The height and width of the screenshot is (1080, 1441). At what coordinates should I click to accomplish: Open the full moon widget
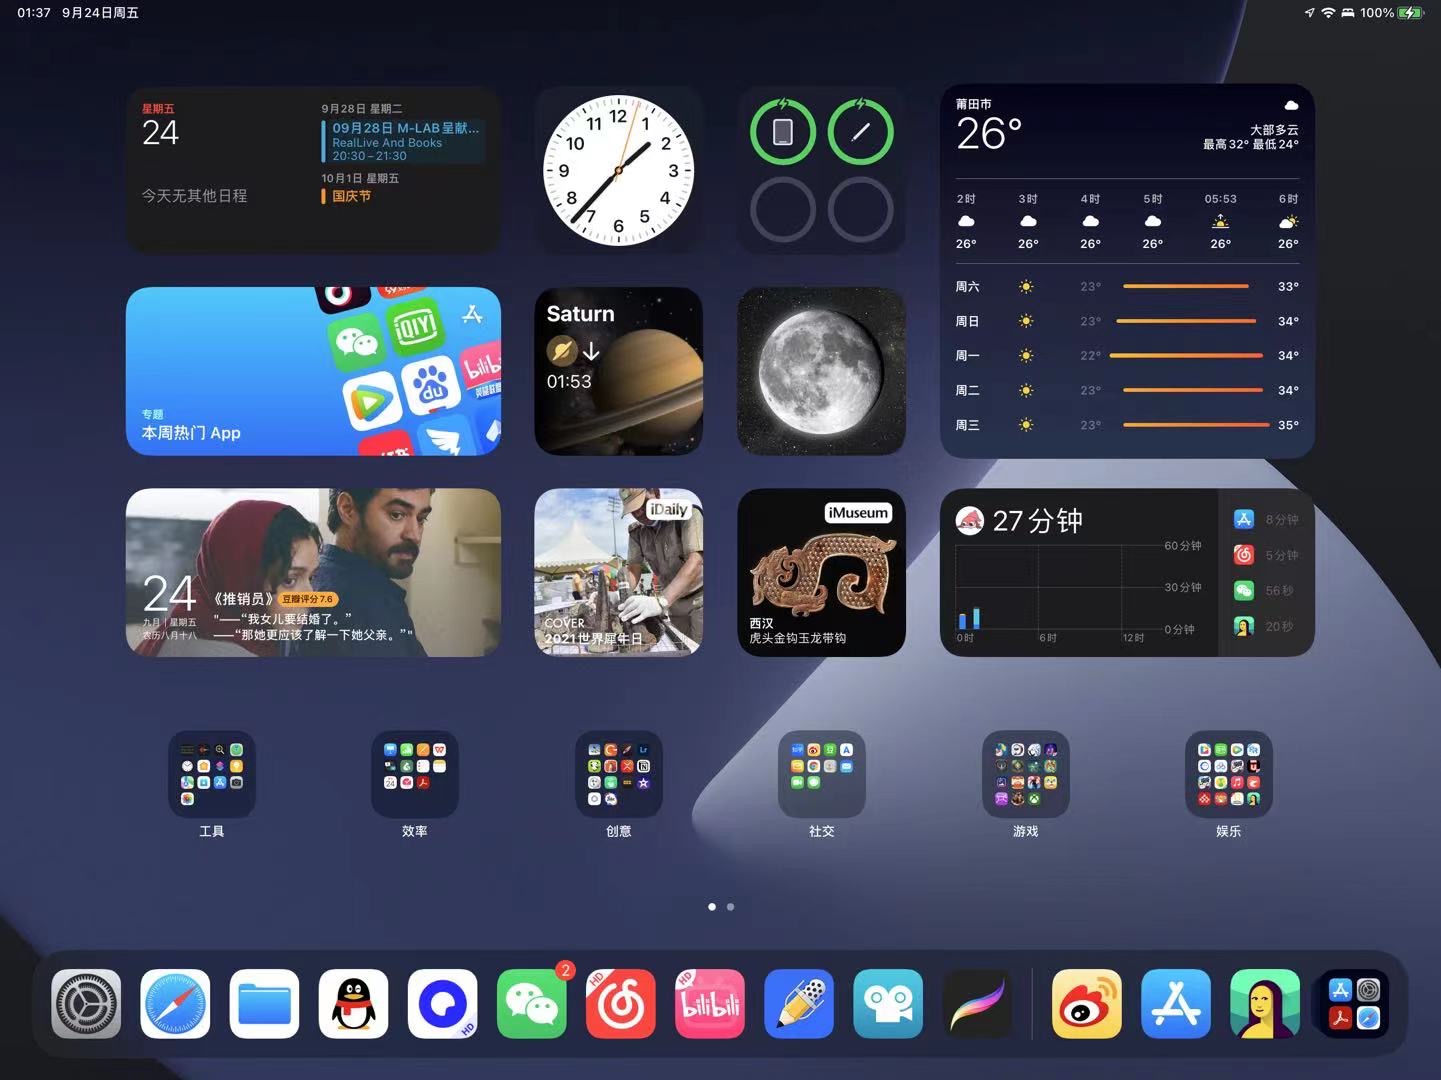pos(822,371)
